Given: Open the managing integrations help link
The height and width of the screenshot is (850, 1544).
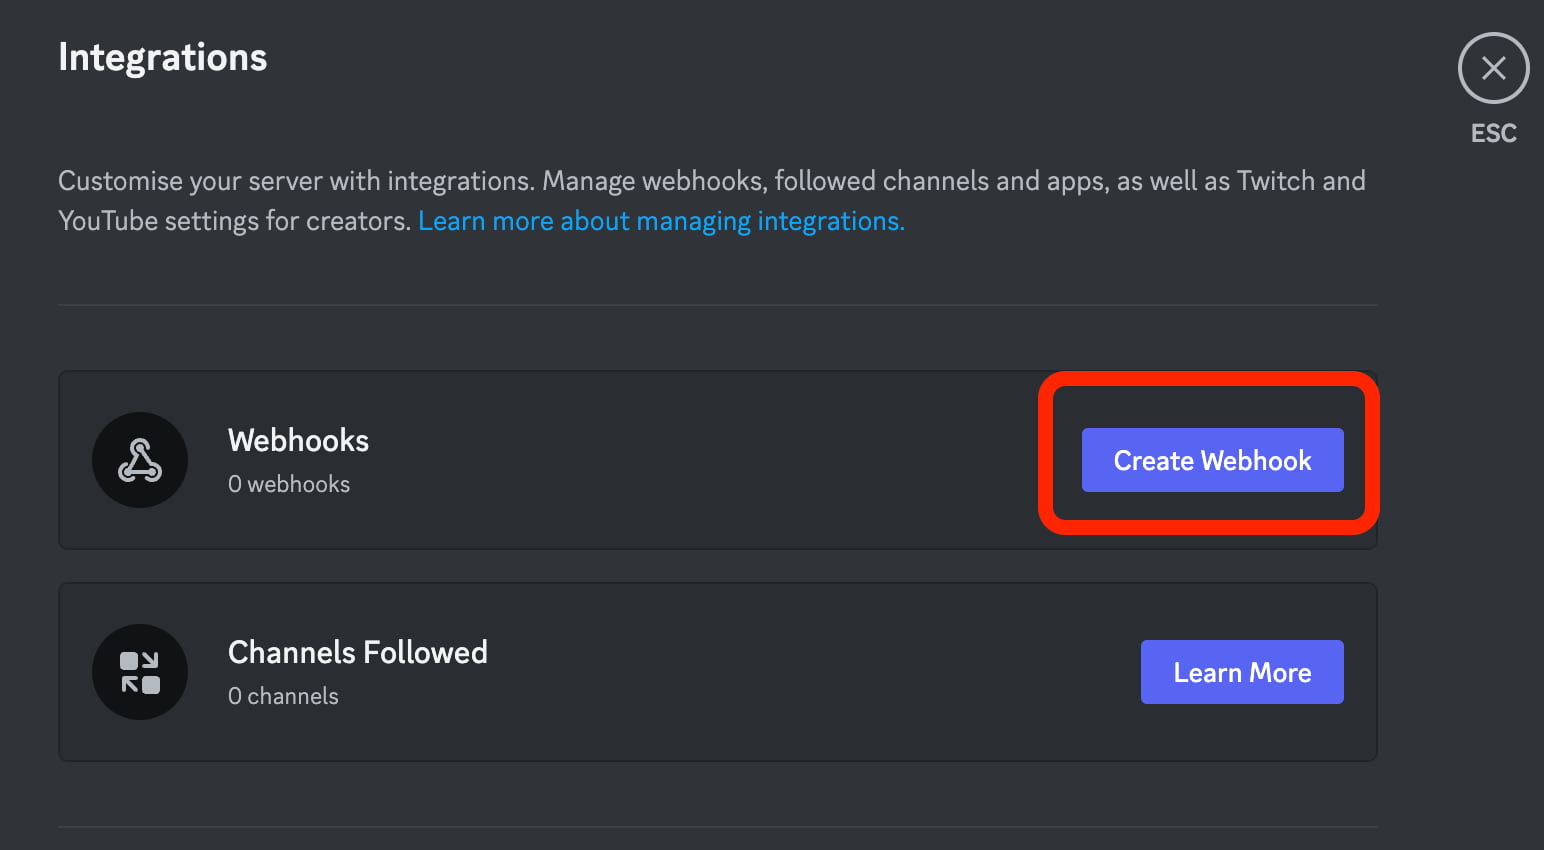Looking at the screenshot, I should tap(661, 220).
